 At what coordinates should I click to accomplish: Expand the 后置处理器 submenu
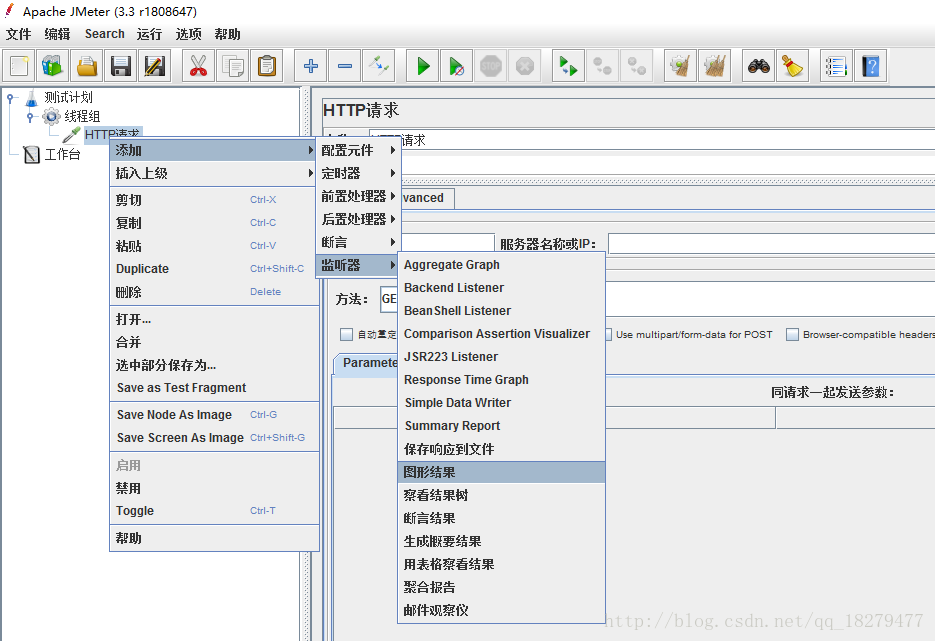pyautogui.click(x=358, y=219)
